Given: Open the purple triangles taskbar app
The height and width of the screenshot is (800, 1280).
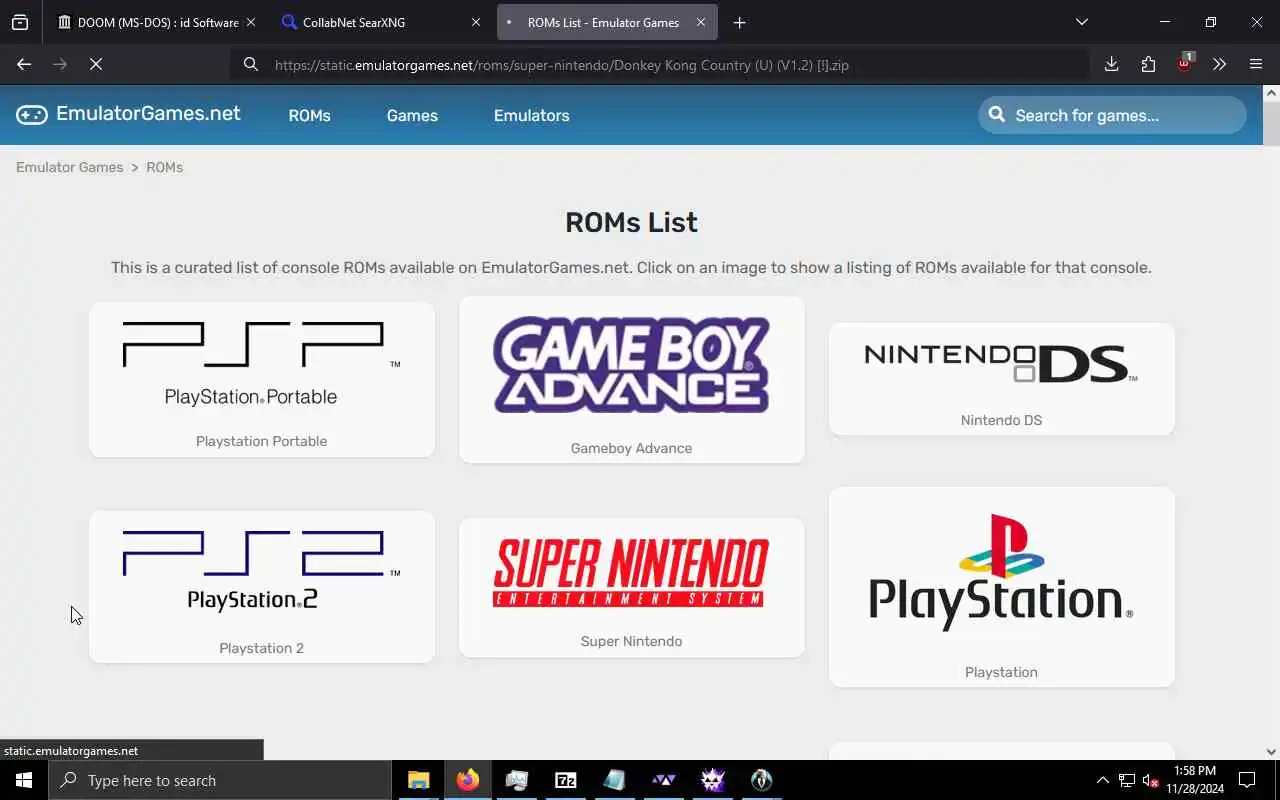Looking at the screenshot, I should [663, 780].
